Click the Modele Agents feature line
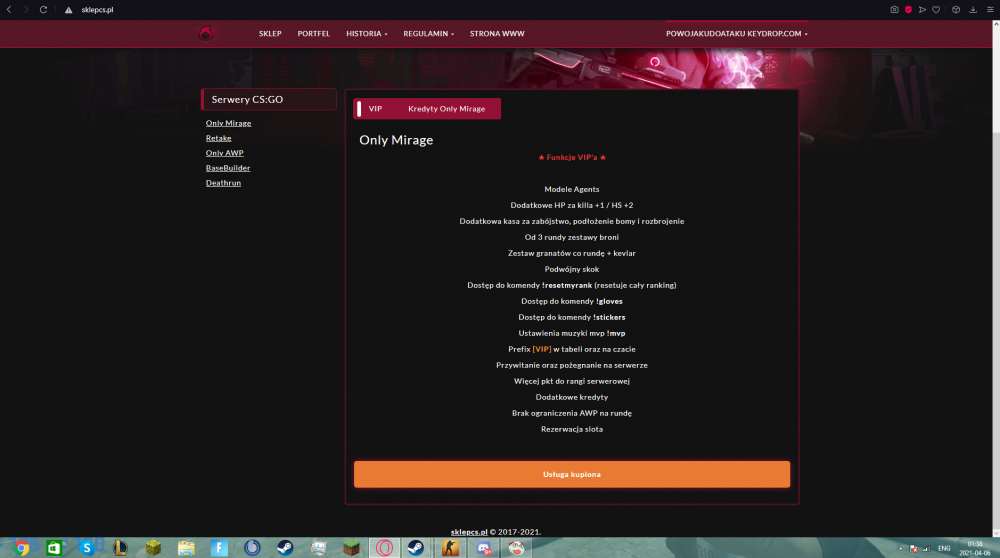Image resolution: width=1000 pixels, height=558 pixels. [x=571, y=189]
